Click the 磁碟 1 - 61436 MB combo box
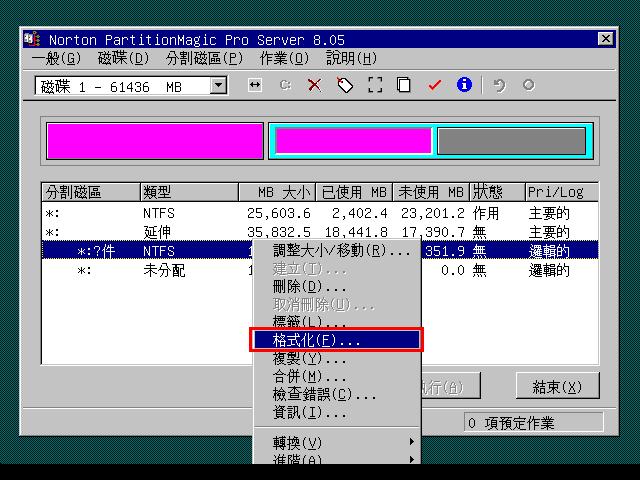 coord(131,86)
